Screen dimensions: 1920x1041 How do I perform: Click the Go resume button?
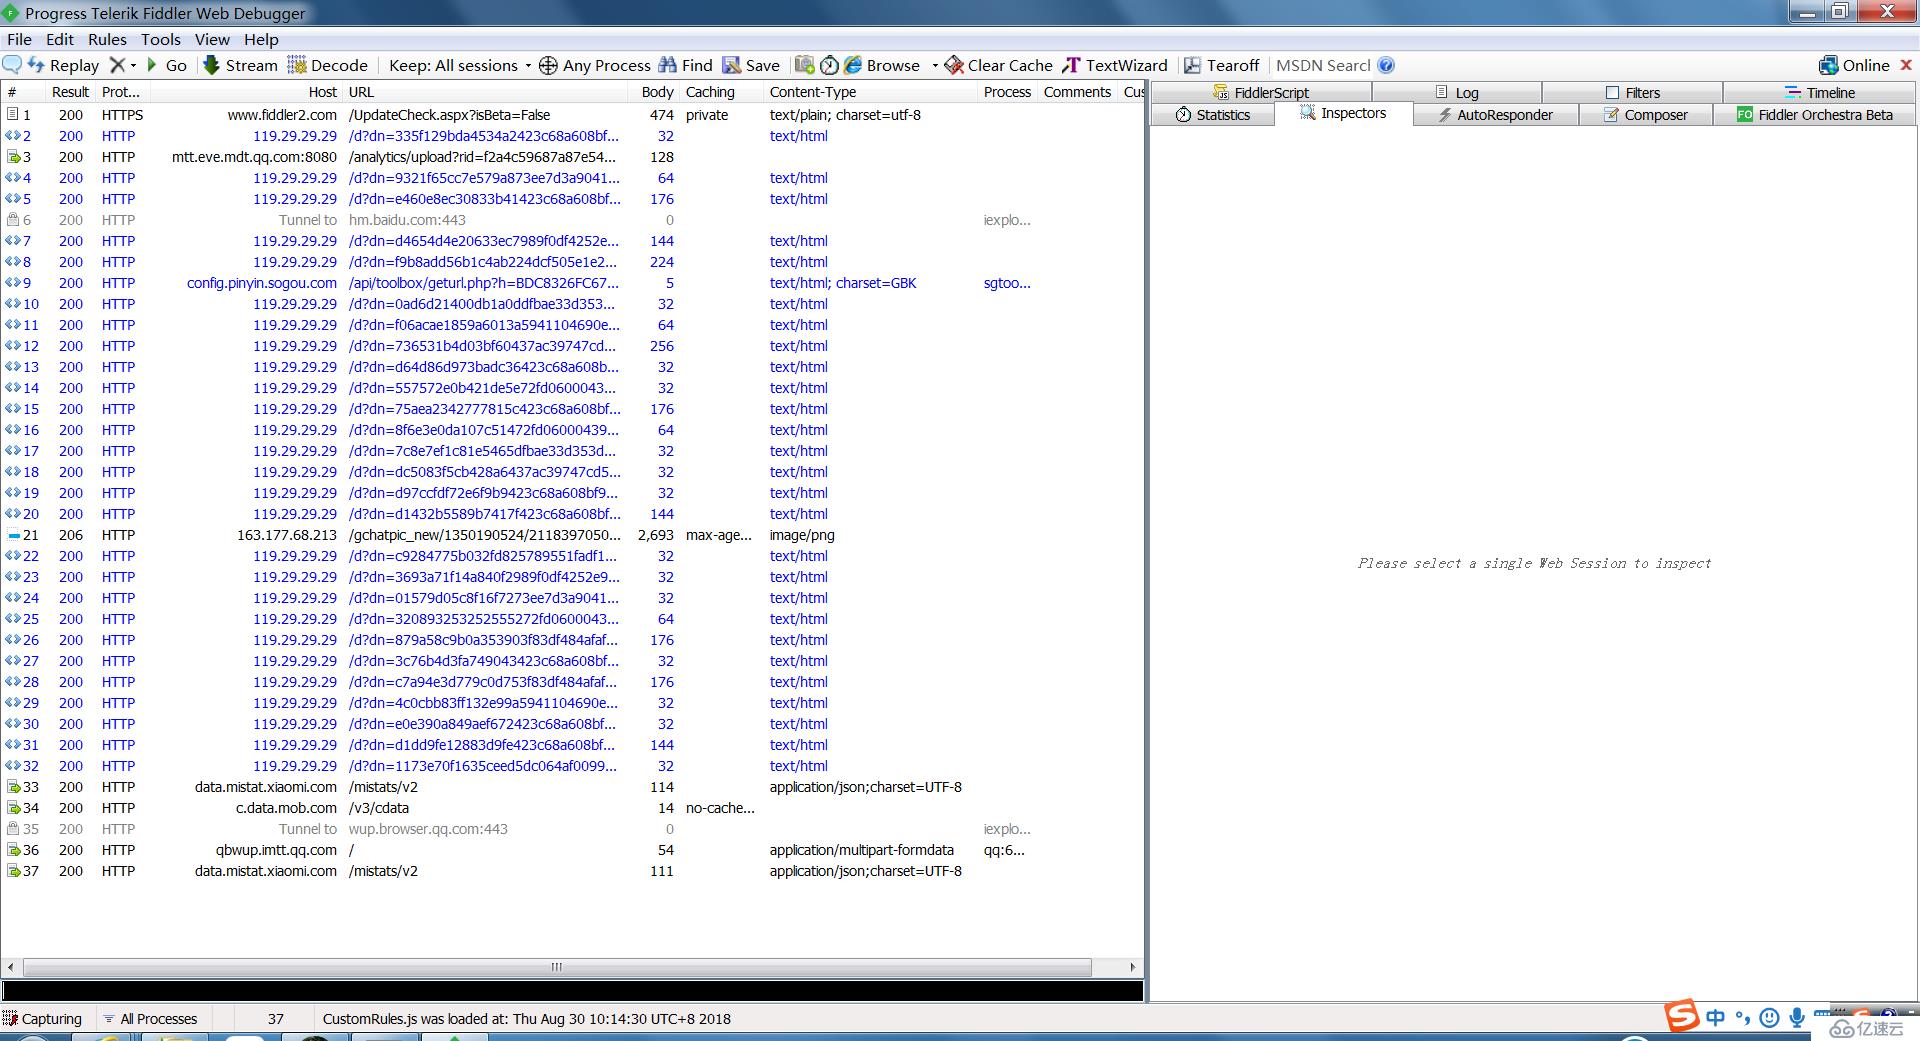coord(167,65)
